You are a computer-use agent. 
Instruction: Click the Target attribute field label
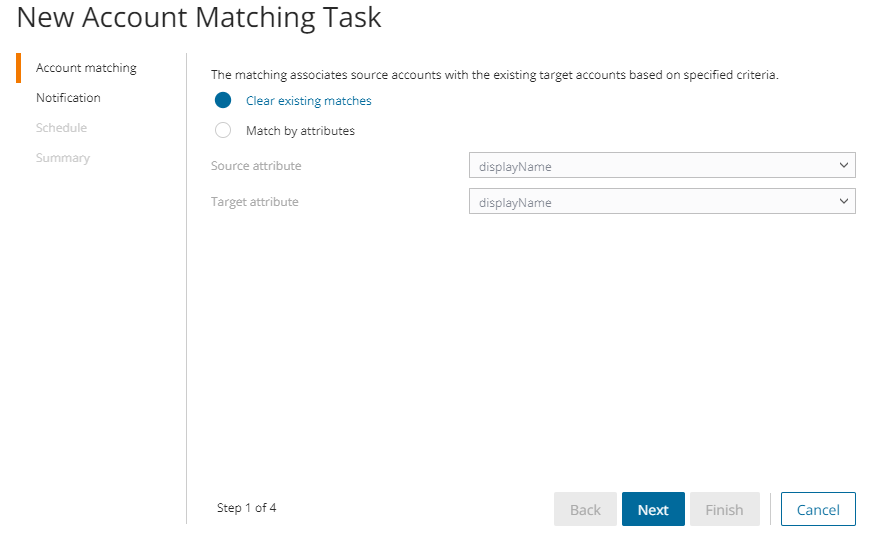click(254, 202)
